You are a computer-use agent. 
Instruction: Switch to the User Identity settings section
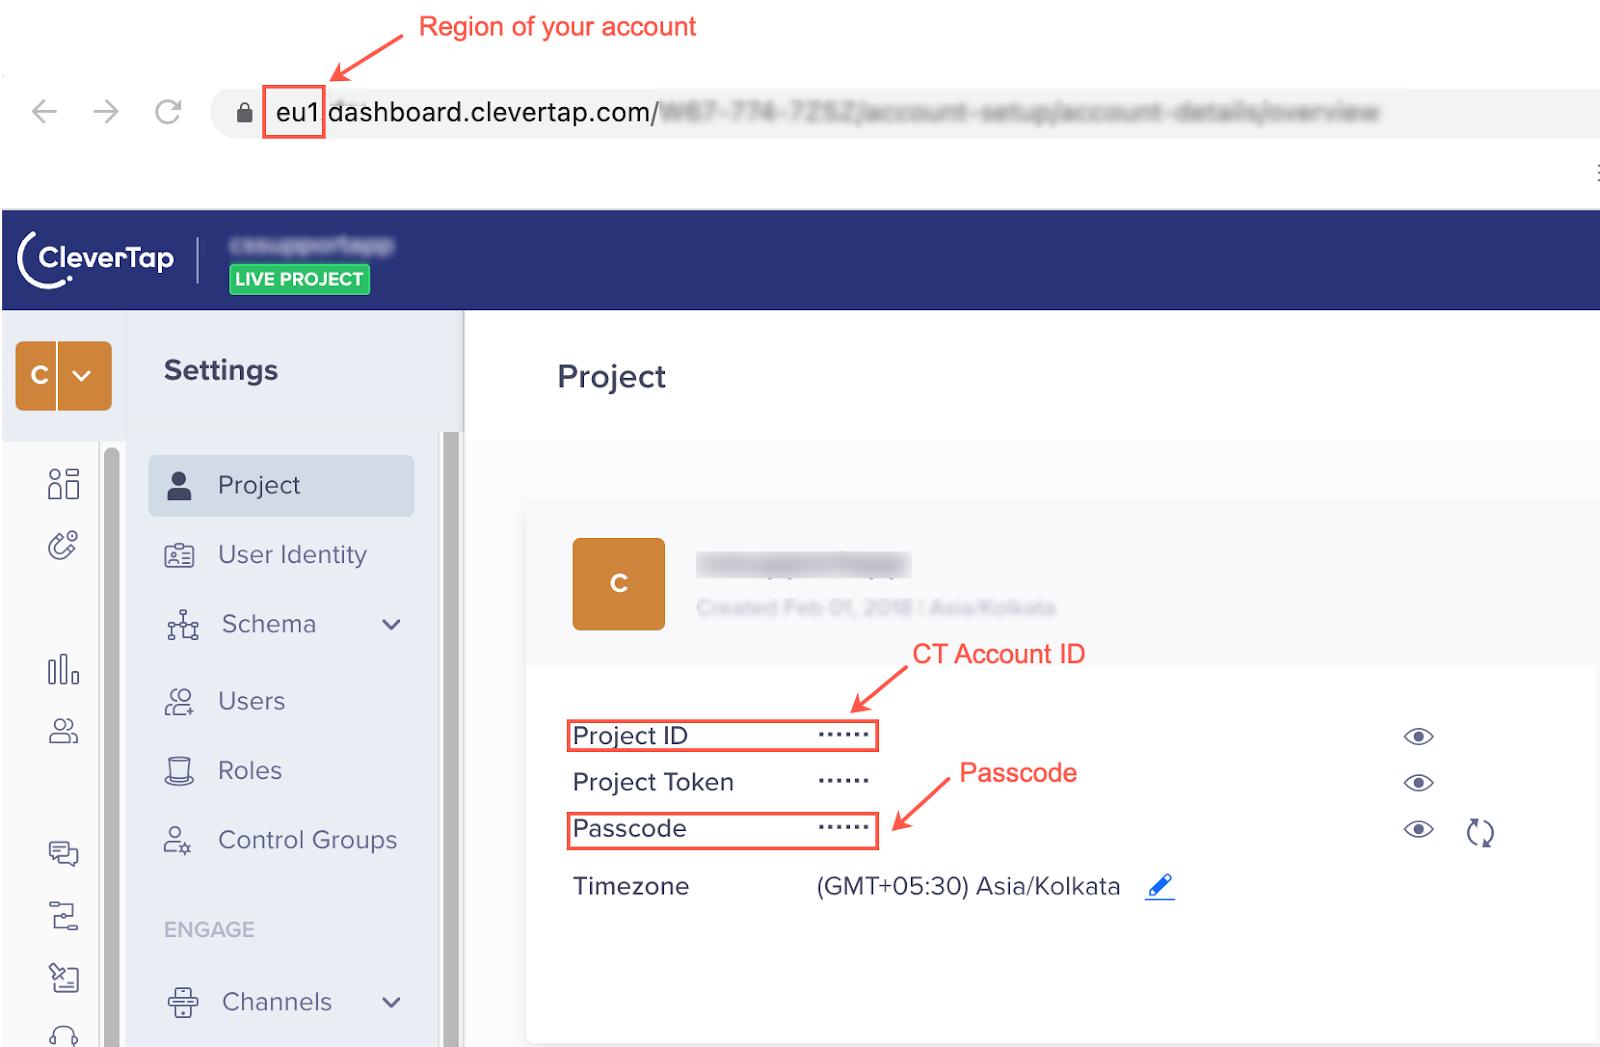point(291,554)
